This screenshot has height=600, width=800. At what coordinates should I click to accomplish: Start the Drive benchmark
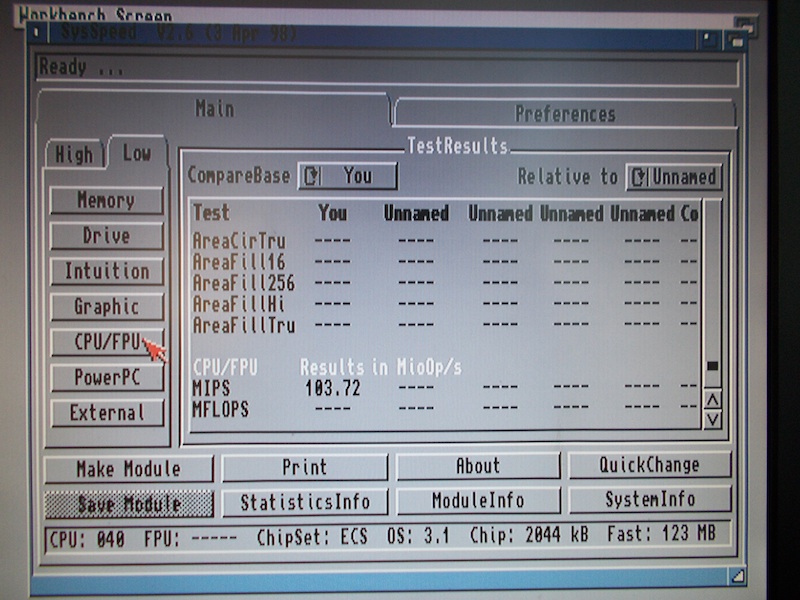[106, 236]
